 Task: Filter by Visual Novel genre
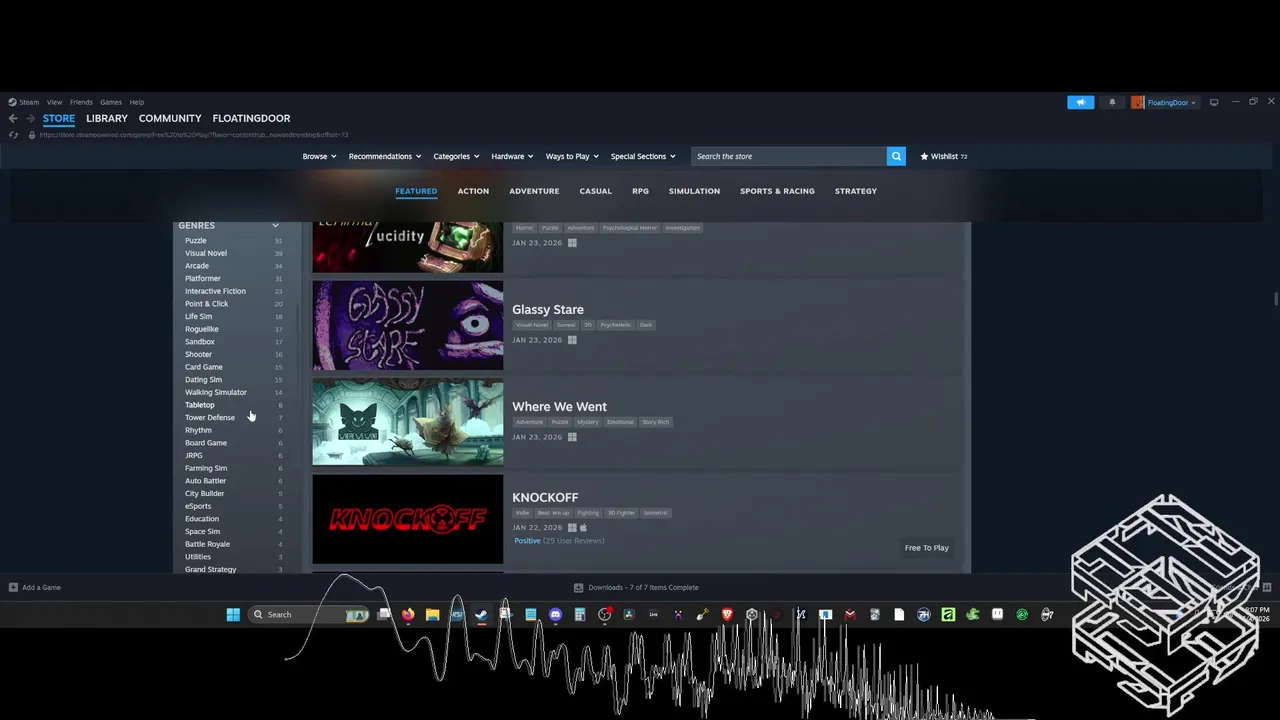click(206, 253)
